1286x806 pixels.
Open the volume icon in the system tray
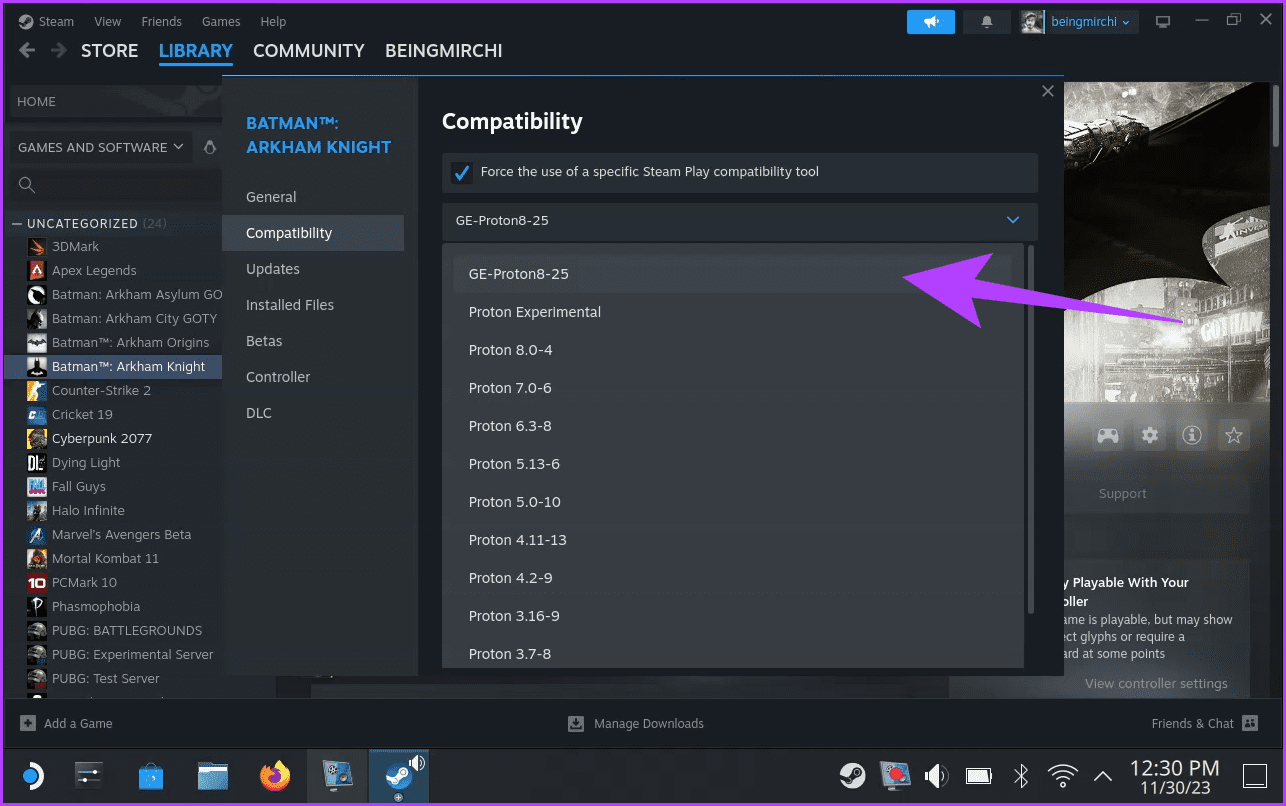tap(936, 775)
